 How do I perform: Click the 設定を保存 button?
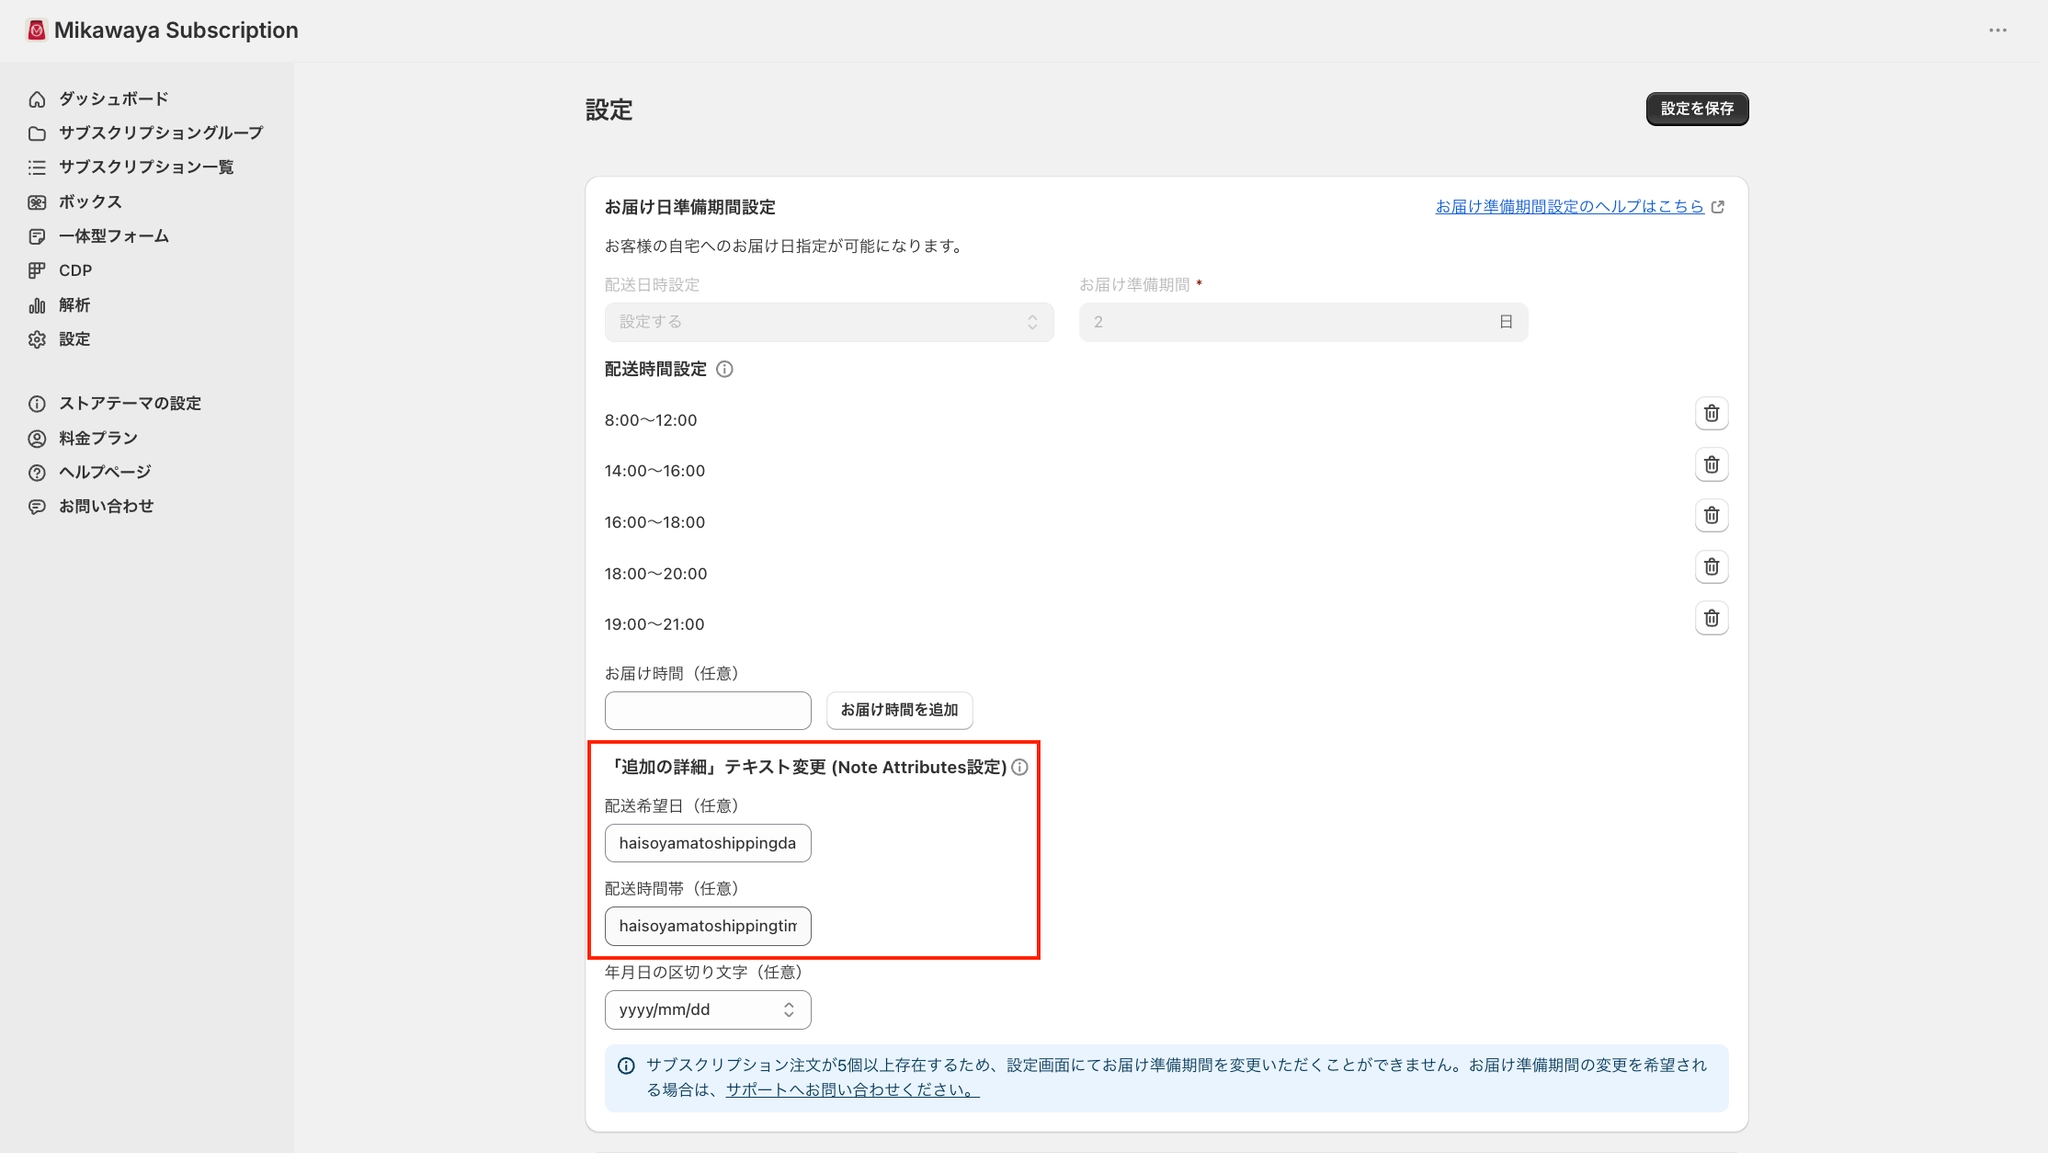click(1697, 109)
